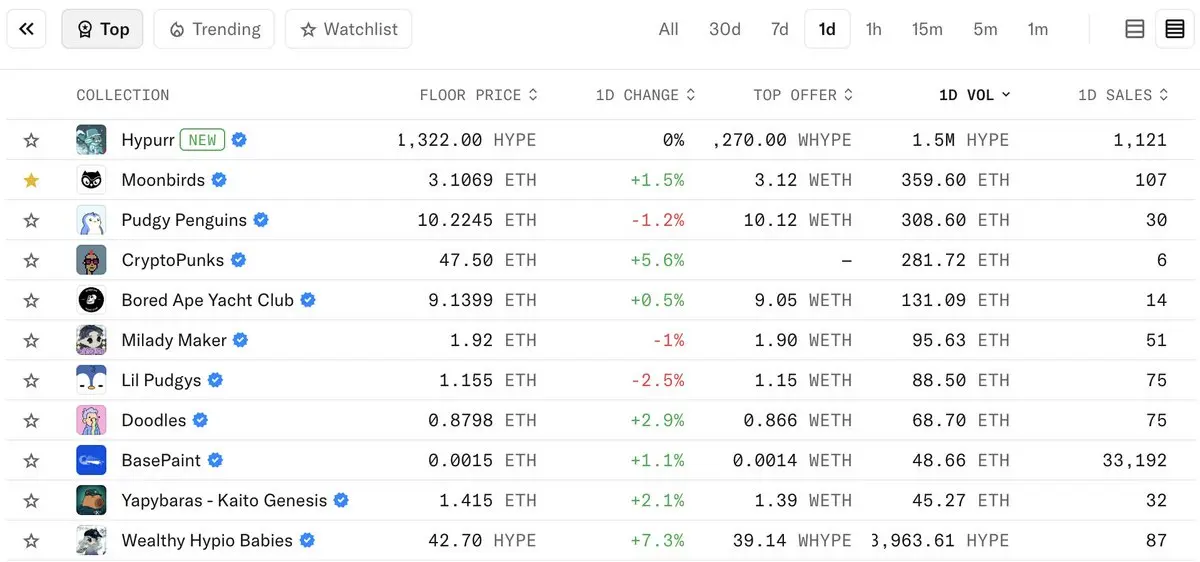Open Wealthy Hypio Babies link
This screenshot has width=1200, height=562.
pyautogui.click(x=207, y=540)
